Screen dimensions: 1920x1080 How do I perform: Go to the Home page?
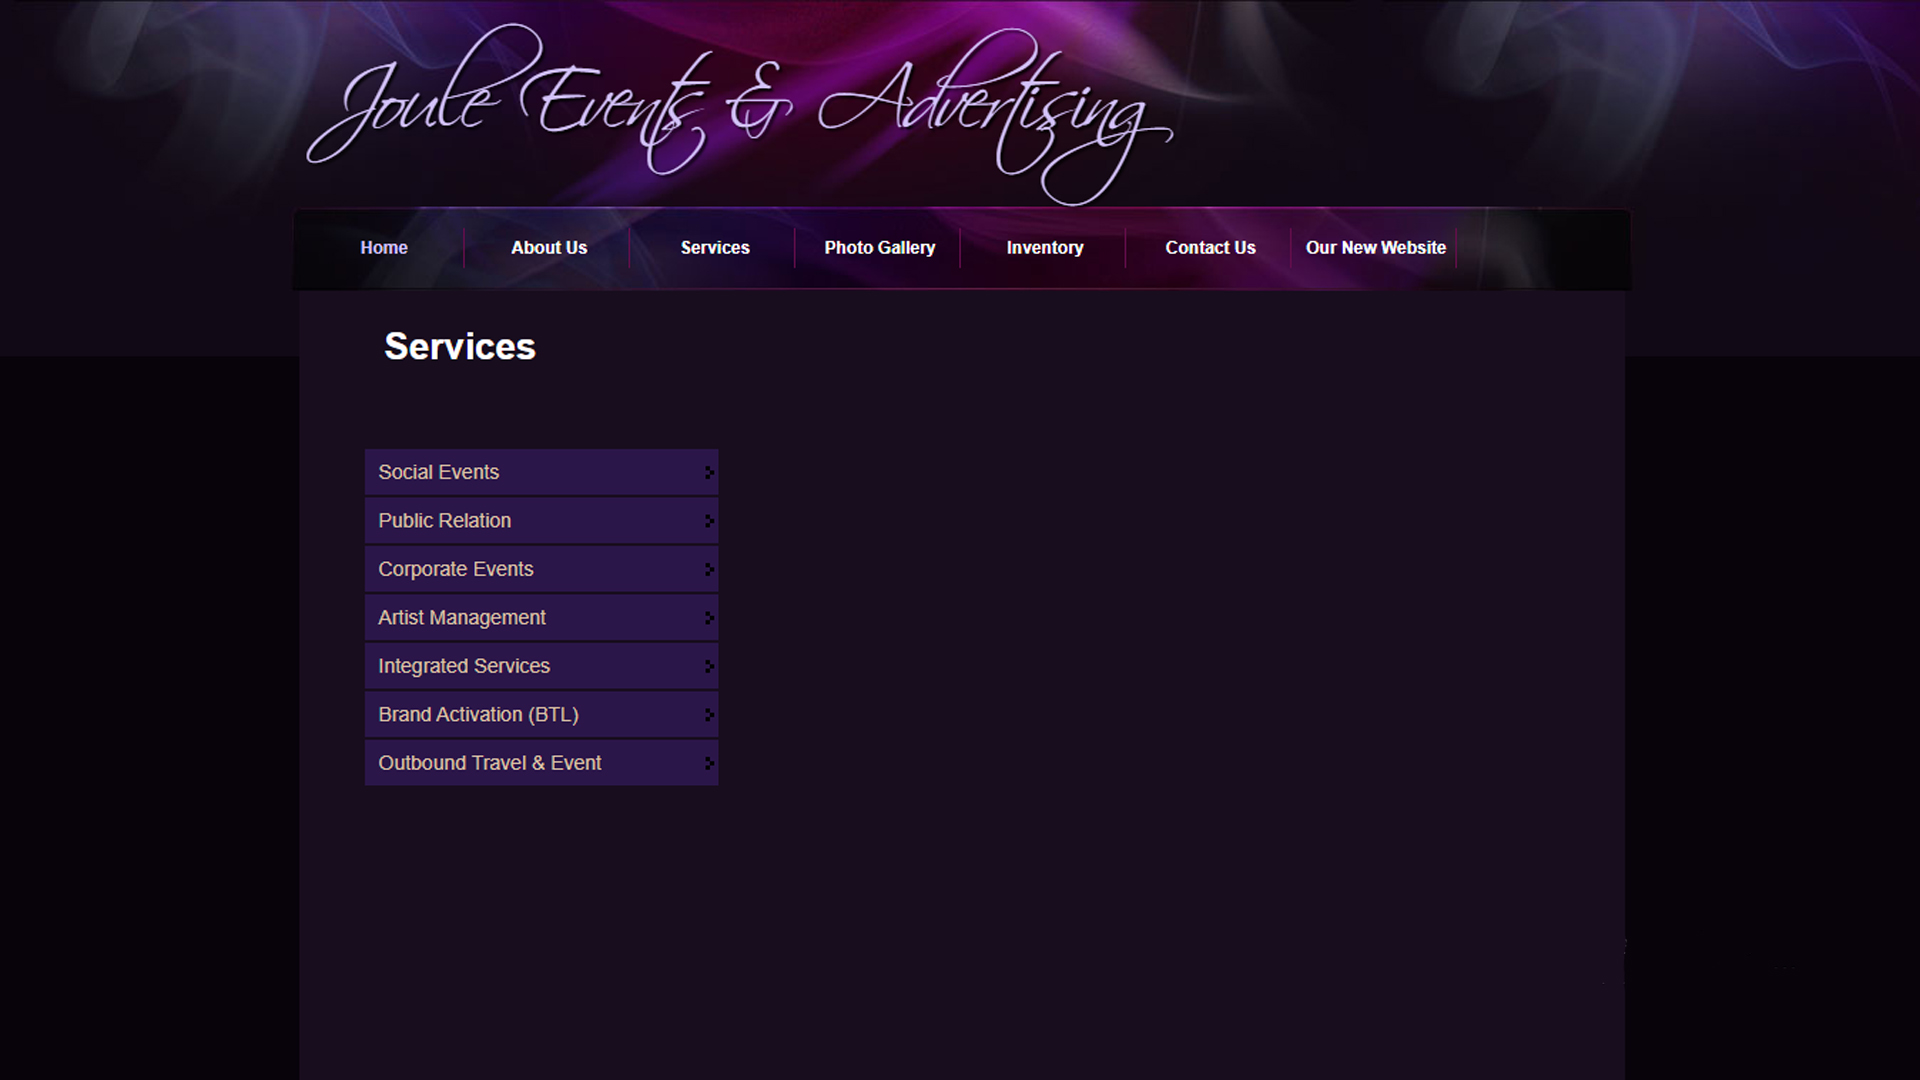click(x=384, y=248)
